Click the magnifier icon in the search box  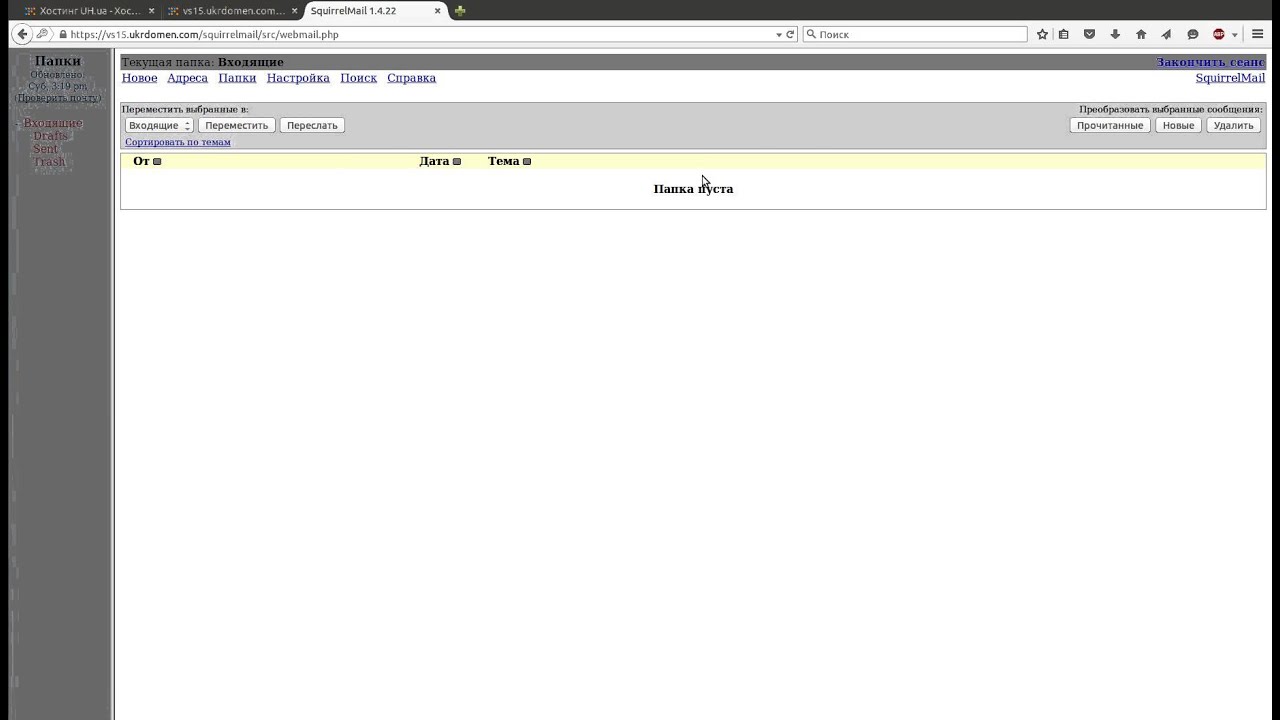pos(811,34)
